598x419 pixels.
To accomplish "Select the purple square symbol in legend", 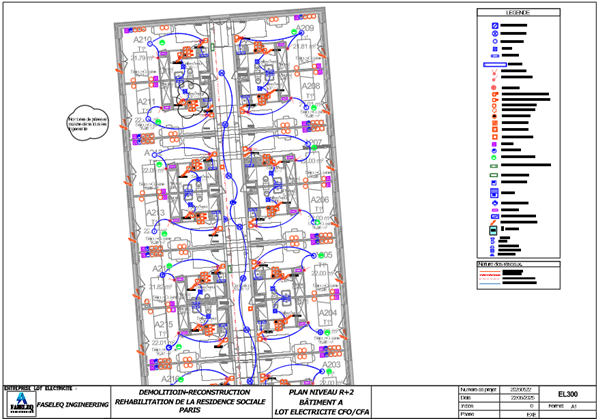I will pyautogui.click(x=494, y=144).
